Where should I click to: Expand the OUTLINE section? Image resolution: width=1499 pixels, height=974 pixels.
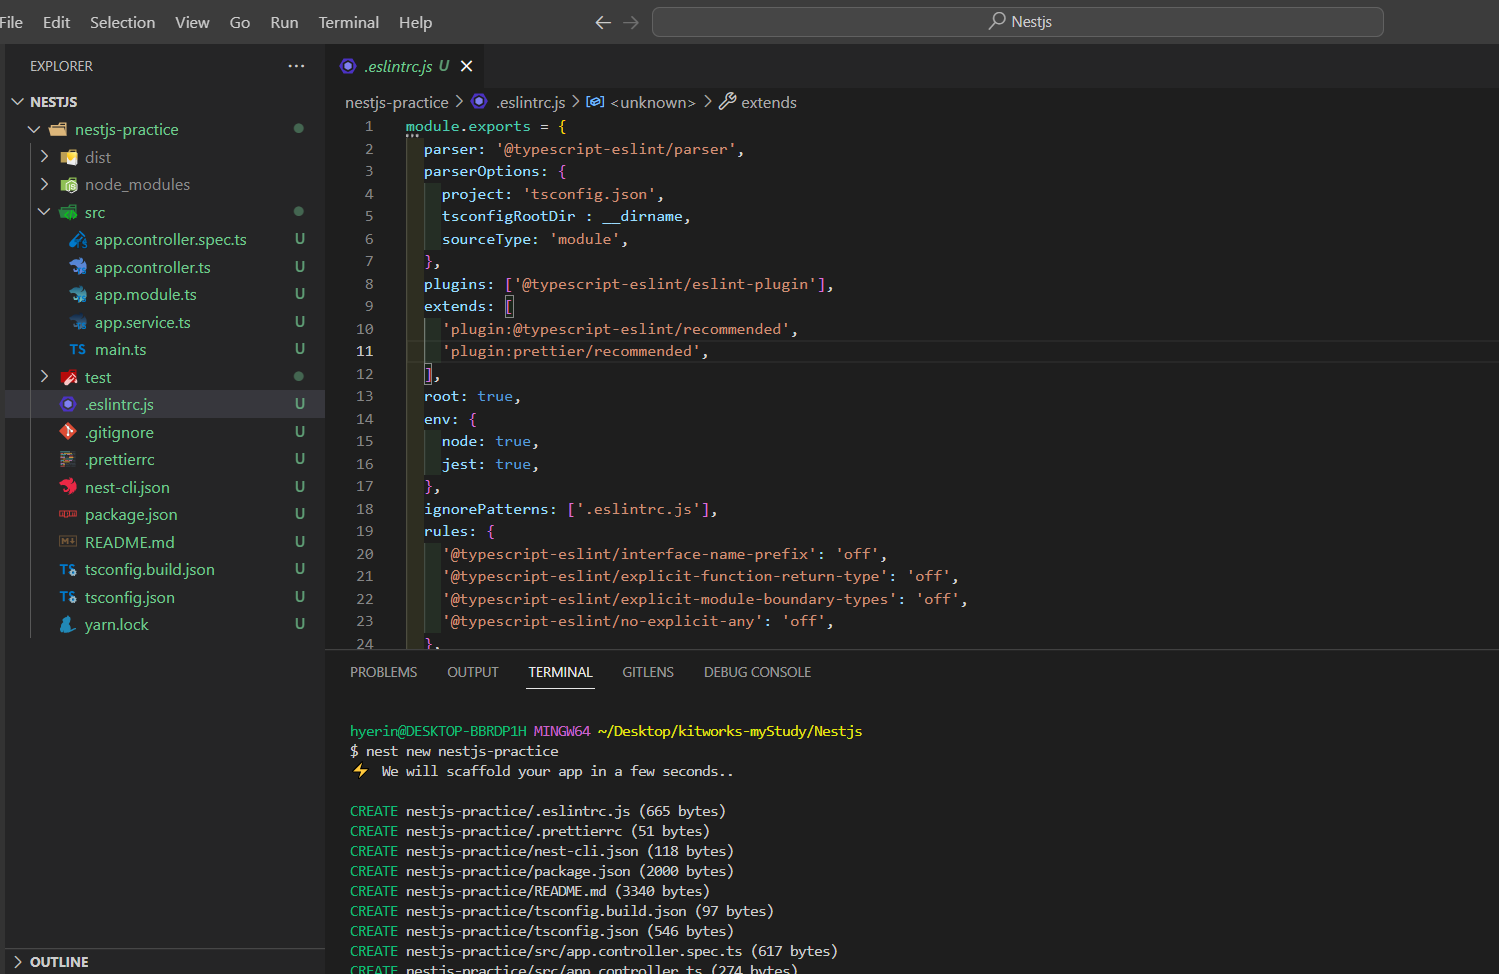[17, 962]
